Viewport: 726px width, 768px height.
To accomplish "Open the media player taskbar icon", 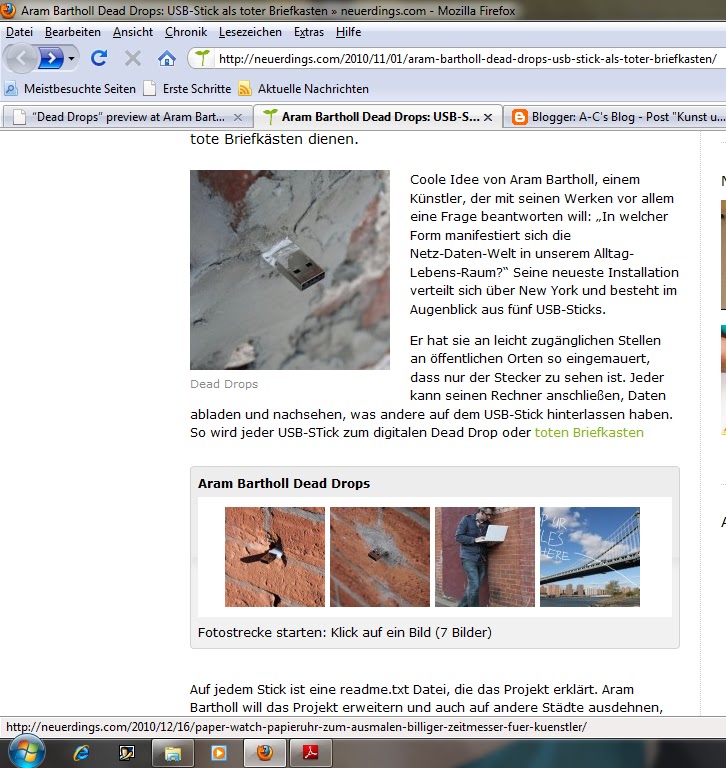I will click(x=219, y=753).
